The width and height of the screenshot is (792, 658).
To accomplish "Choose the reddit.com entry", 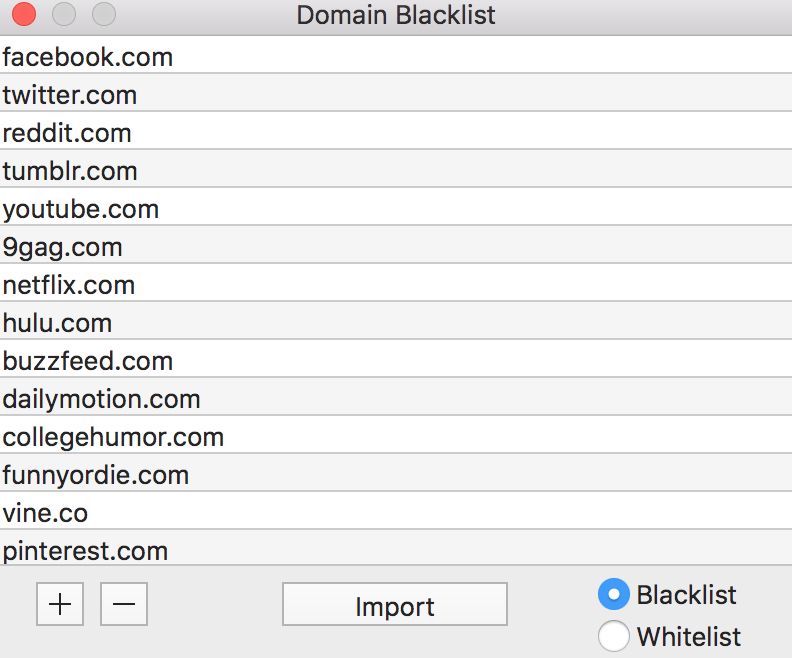I will [x=67, y=133].
